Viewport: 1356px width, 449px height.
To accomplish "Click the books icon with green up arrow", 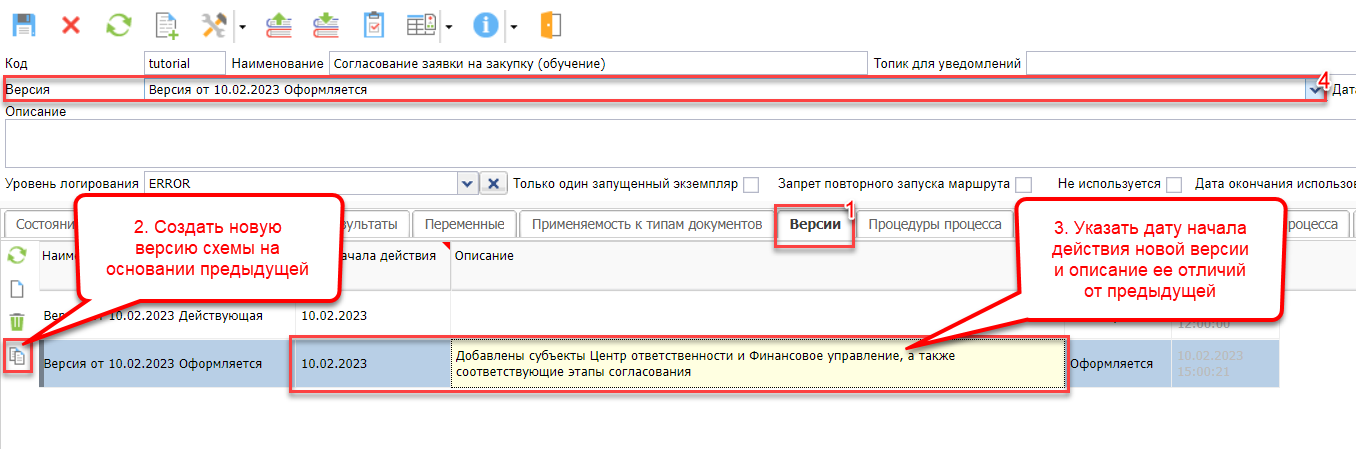I will coord(279,24).
